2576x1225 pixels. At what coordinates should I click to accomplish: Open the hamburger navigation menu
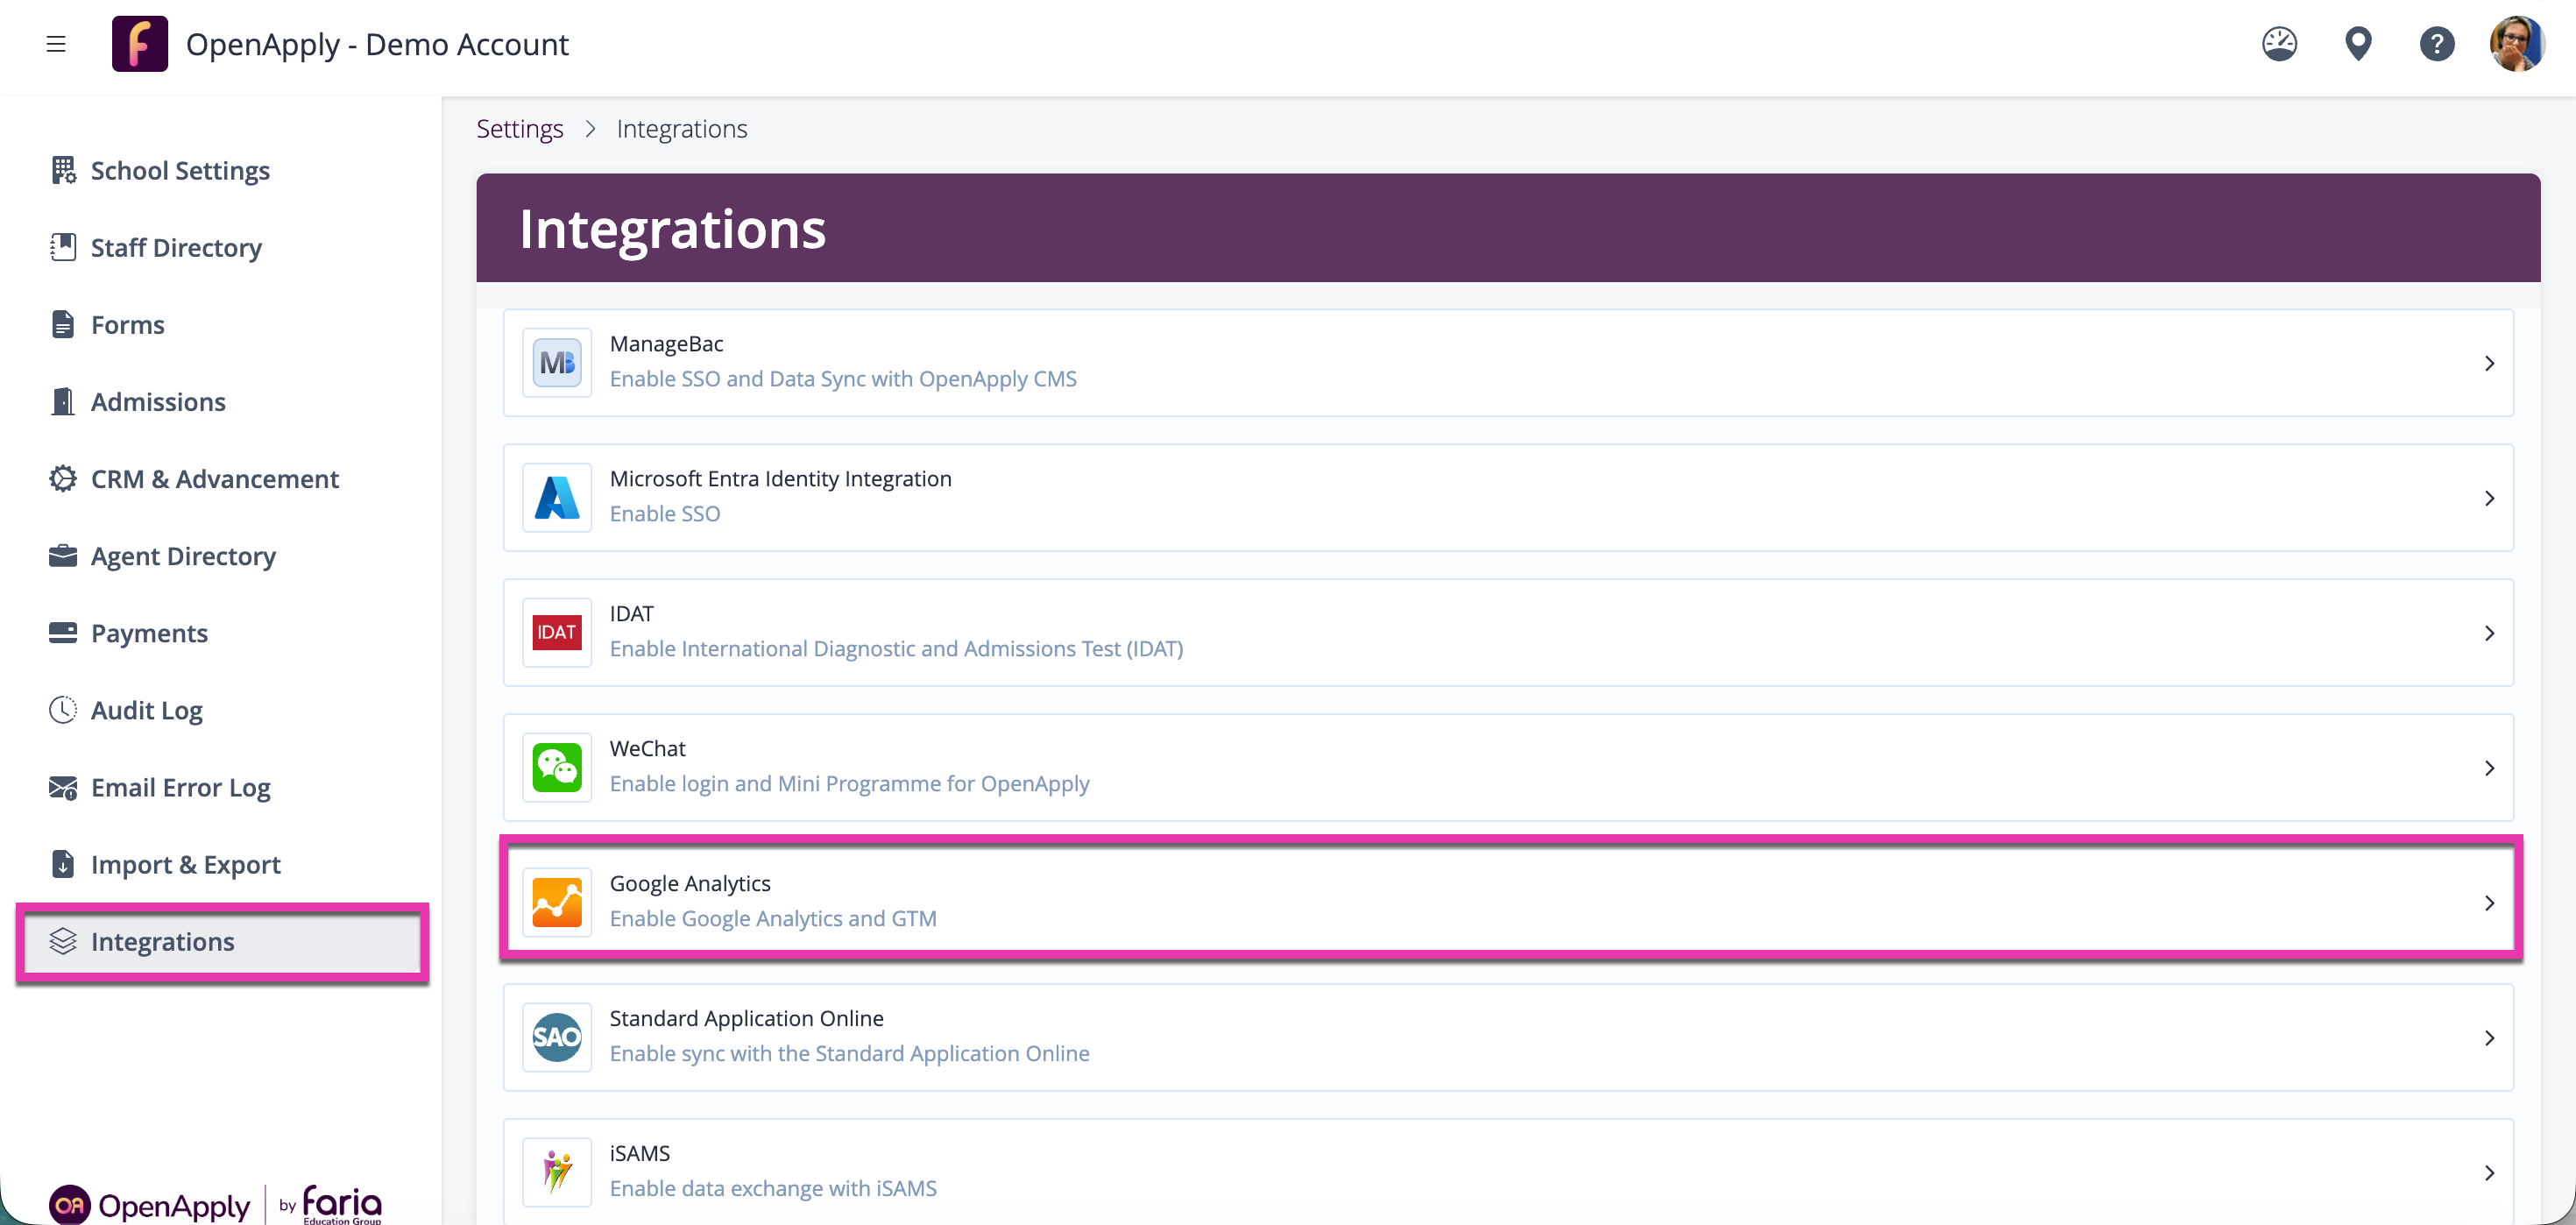(56, 44)
